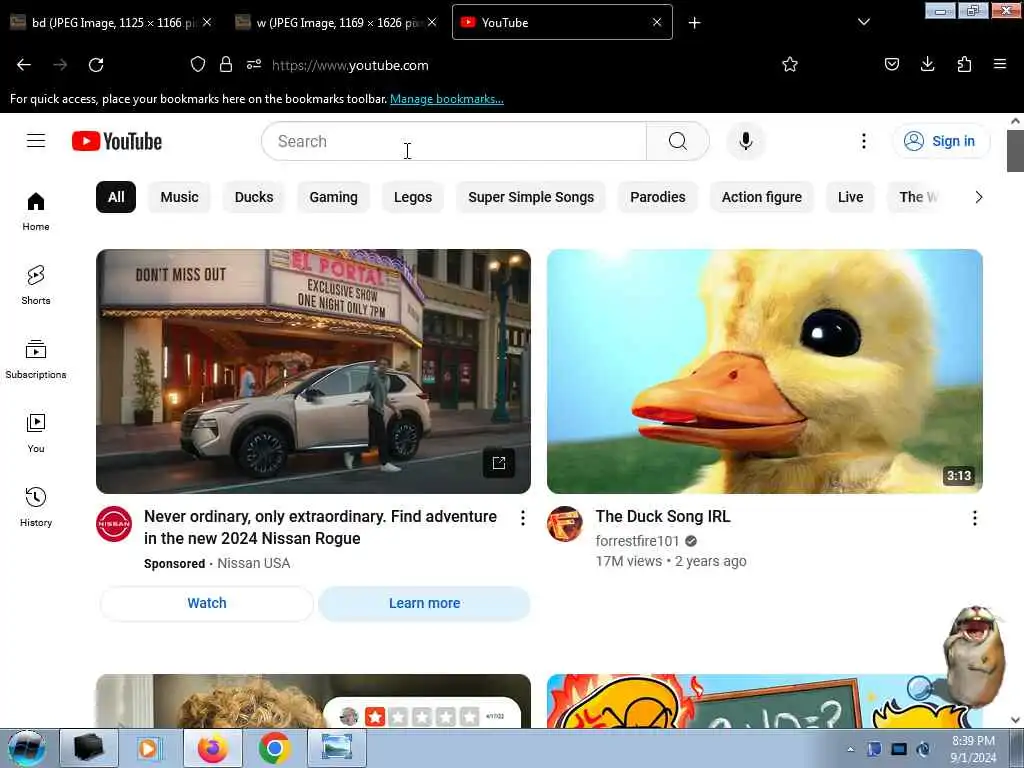Click the Watch button under Nissan ad
1024x768 pixels.
click(207, 603)
